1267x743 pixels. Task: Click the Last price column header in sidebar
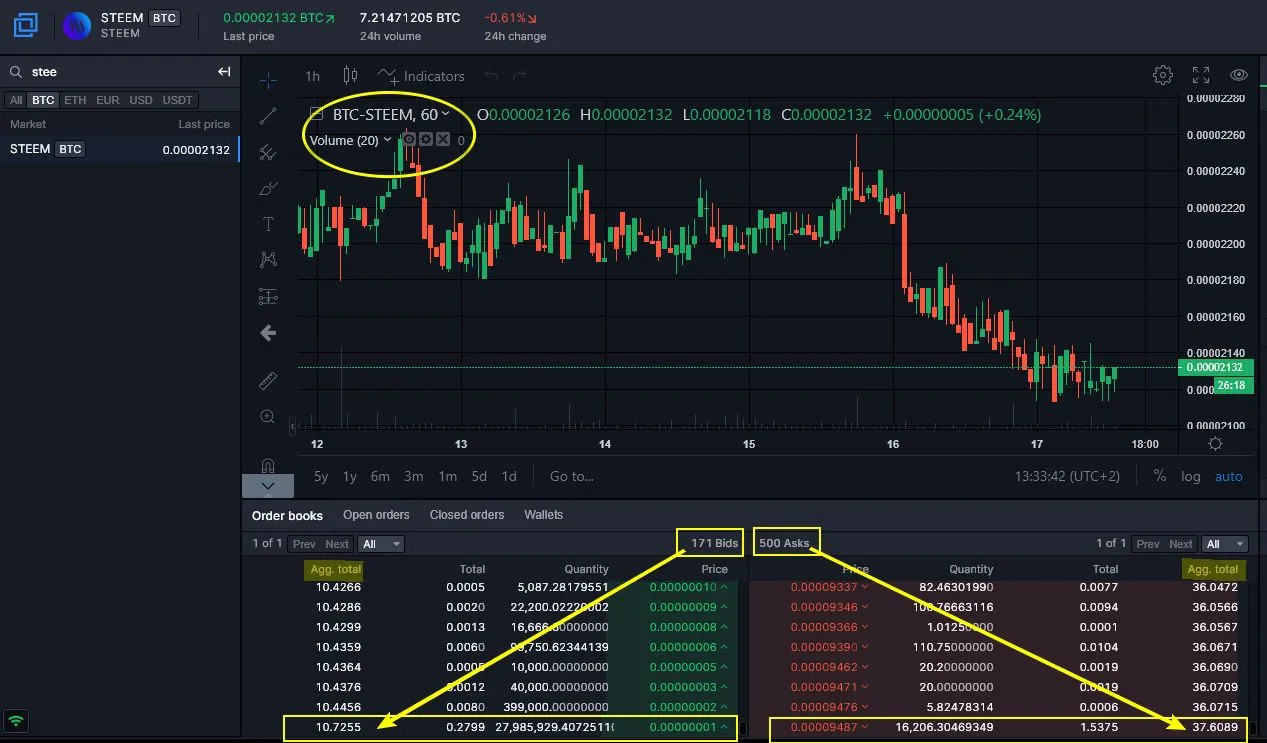(x=204, y=124)
